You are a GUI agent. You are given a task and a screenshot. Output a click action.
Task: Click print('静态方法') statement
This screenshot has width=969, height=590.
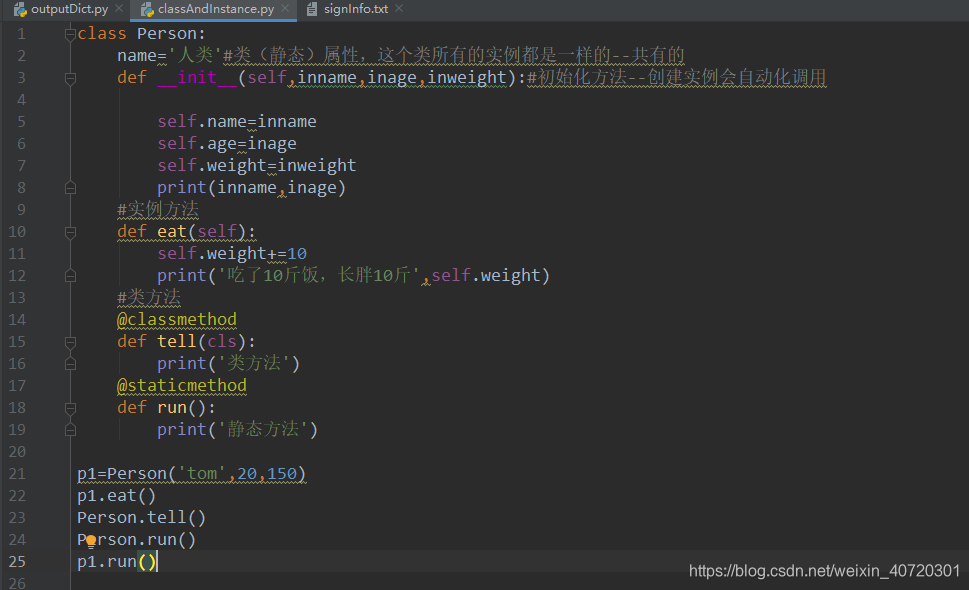click(237, 429)
